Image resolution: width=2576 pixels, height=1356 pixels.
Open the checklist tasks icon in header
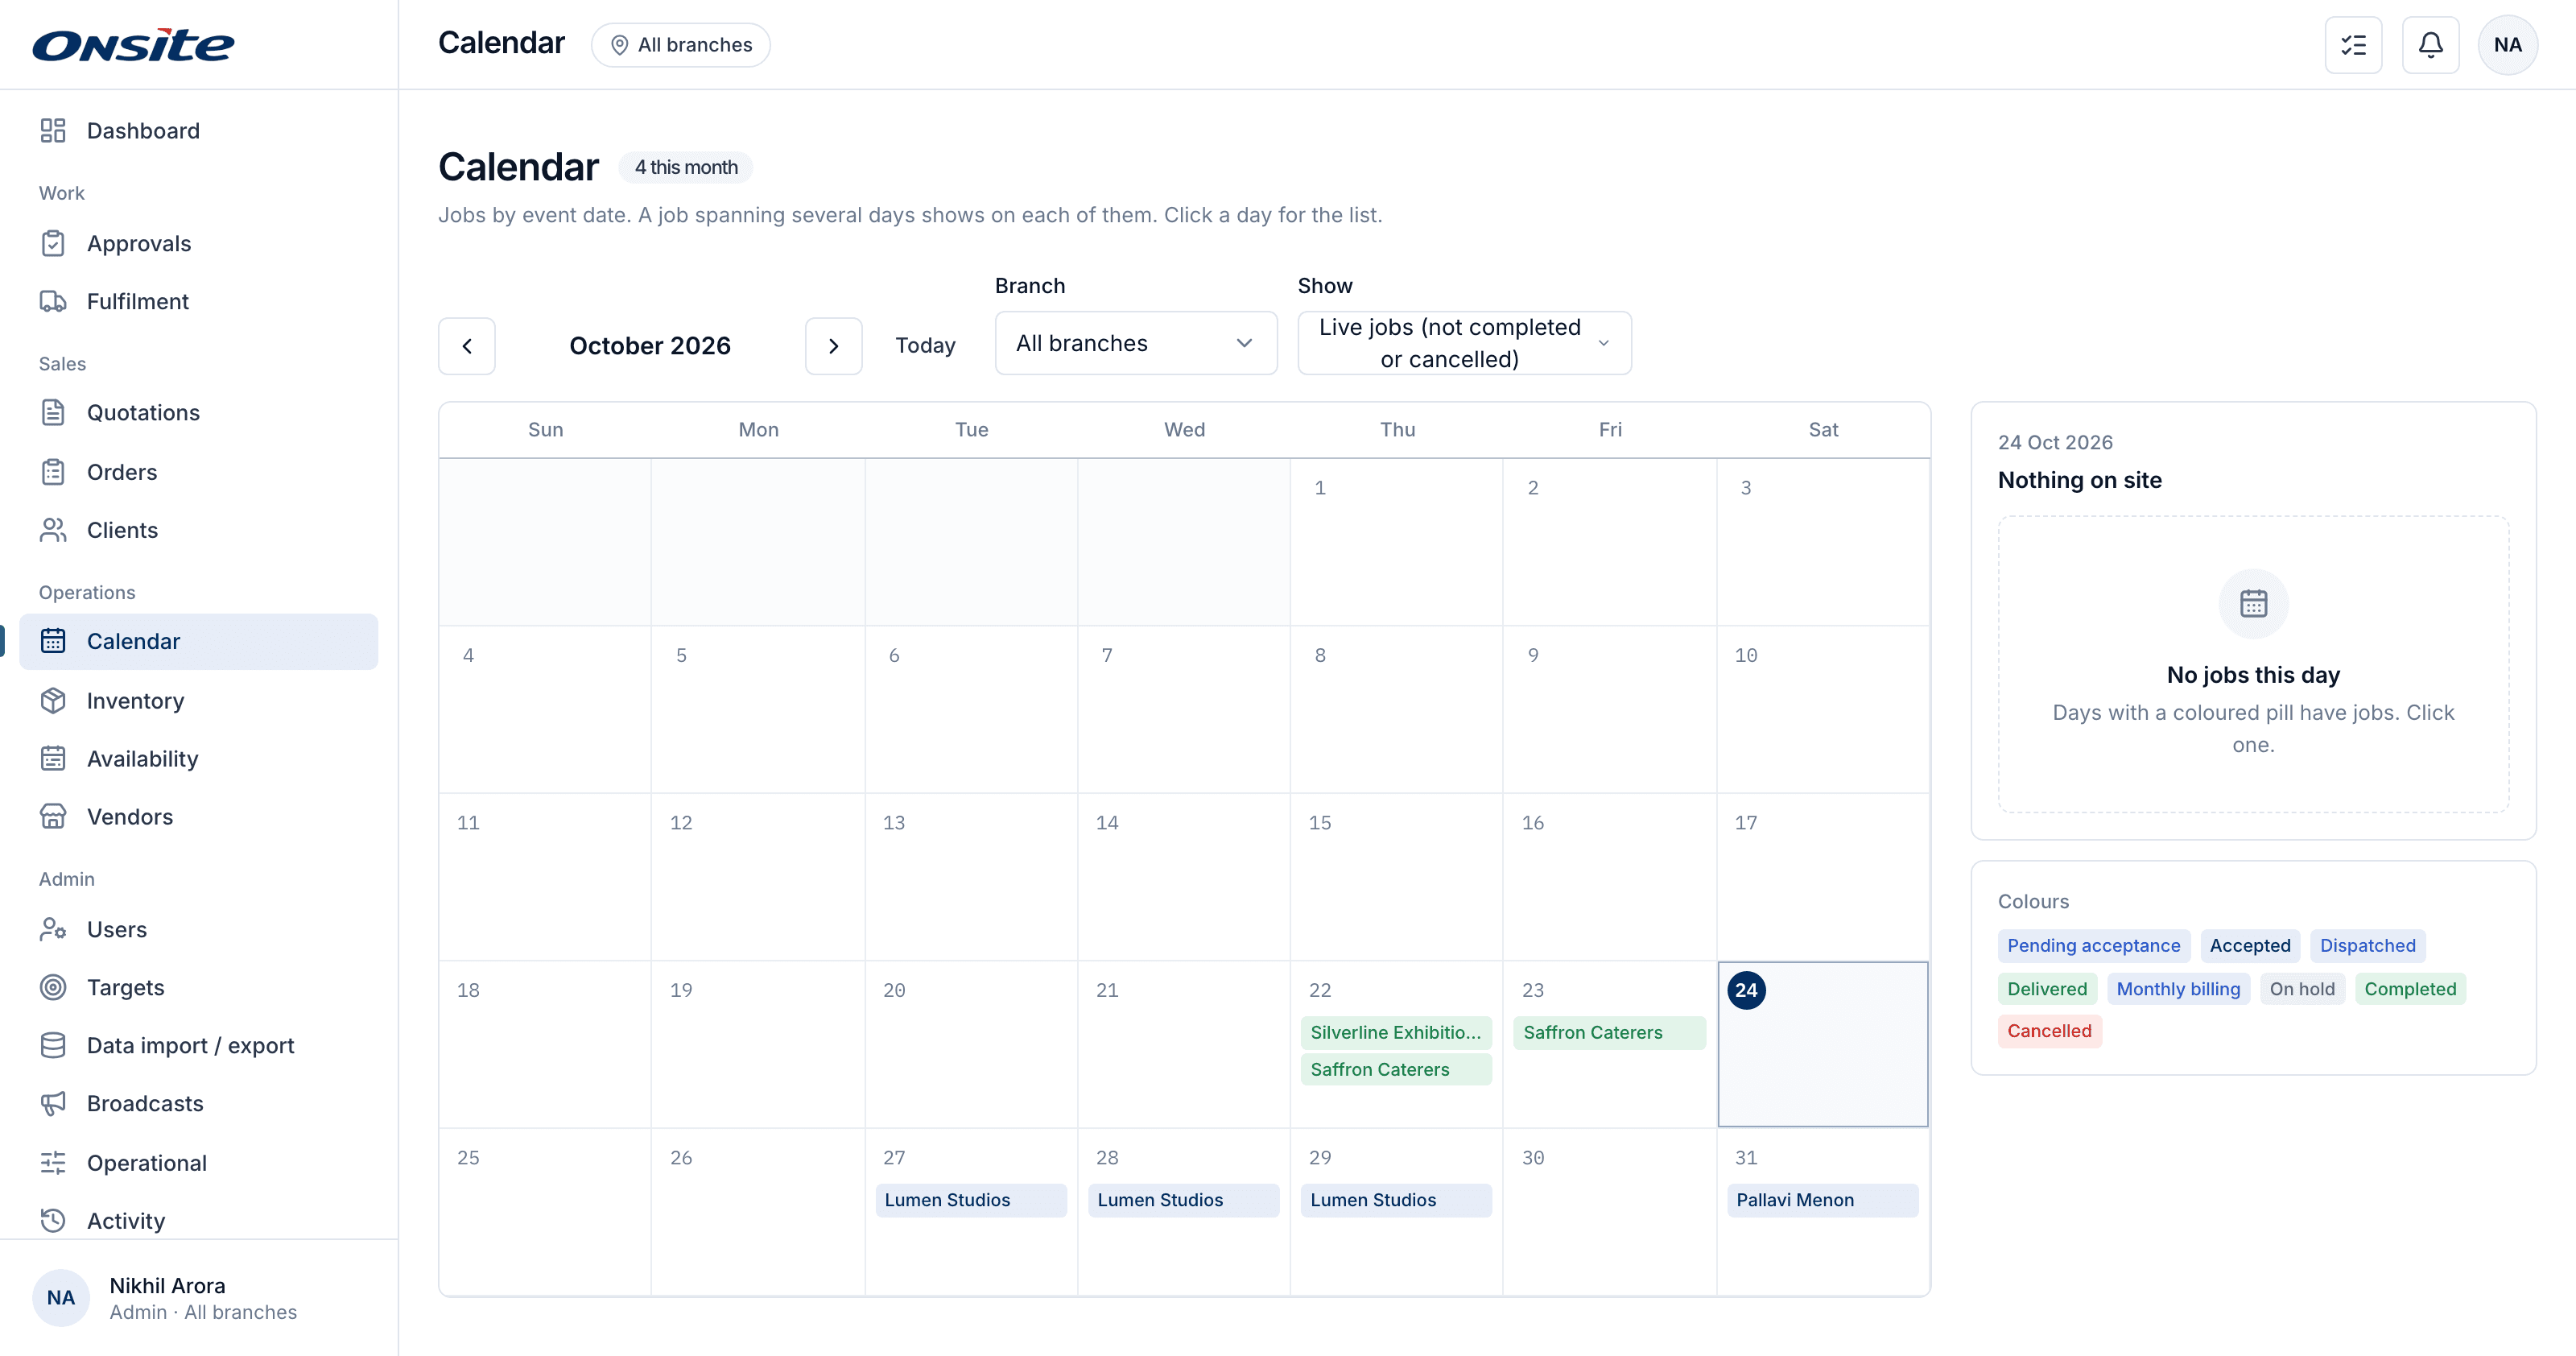[2353, 45]
